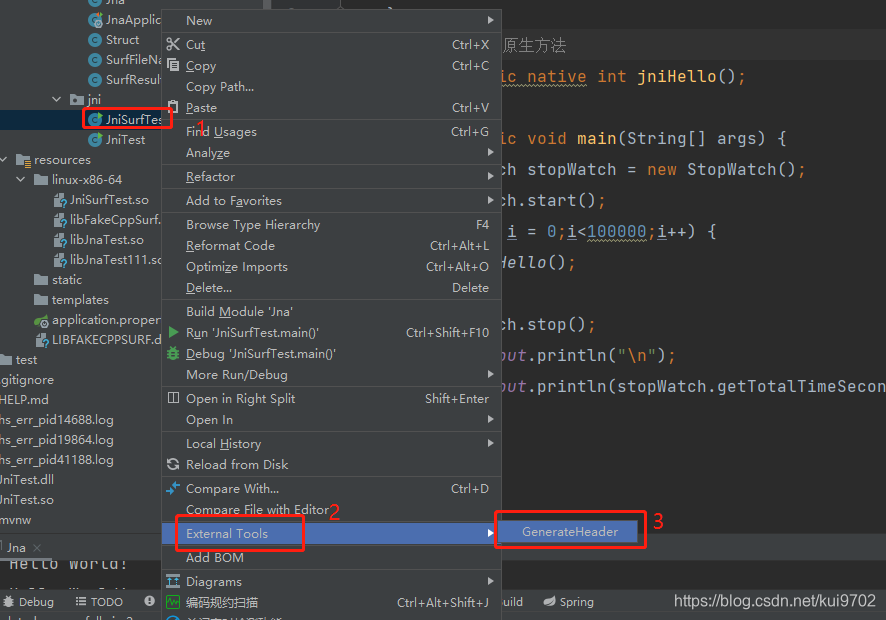The height and width of the screenshot is (620, 886).
Task: Close the Jna run tab
Action: click(37, 548)
